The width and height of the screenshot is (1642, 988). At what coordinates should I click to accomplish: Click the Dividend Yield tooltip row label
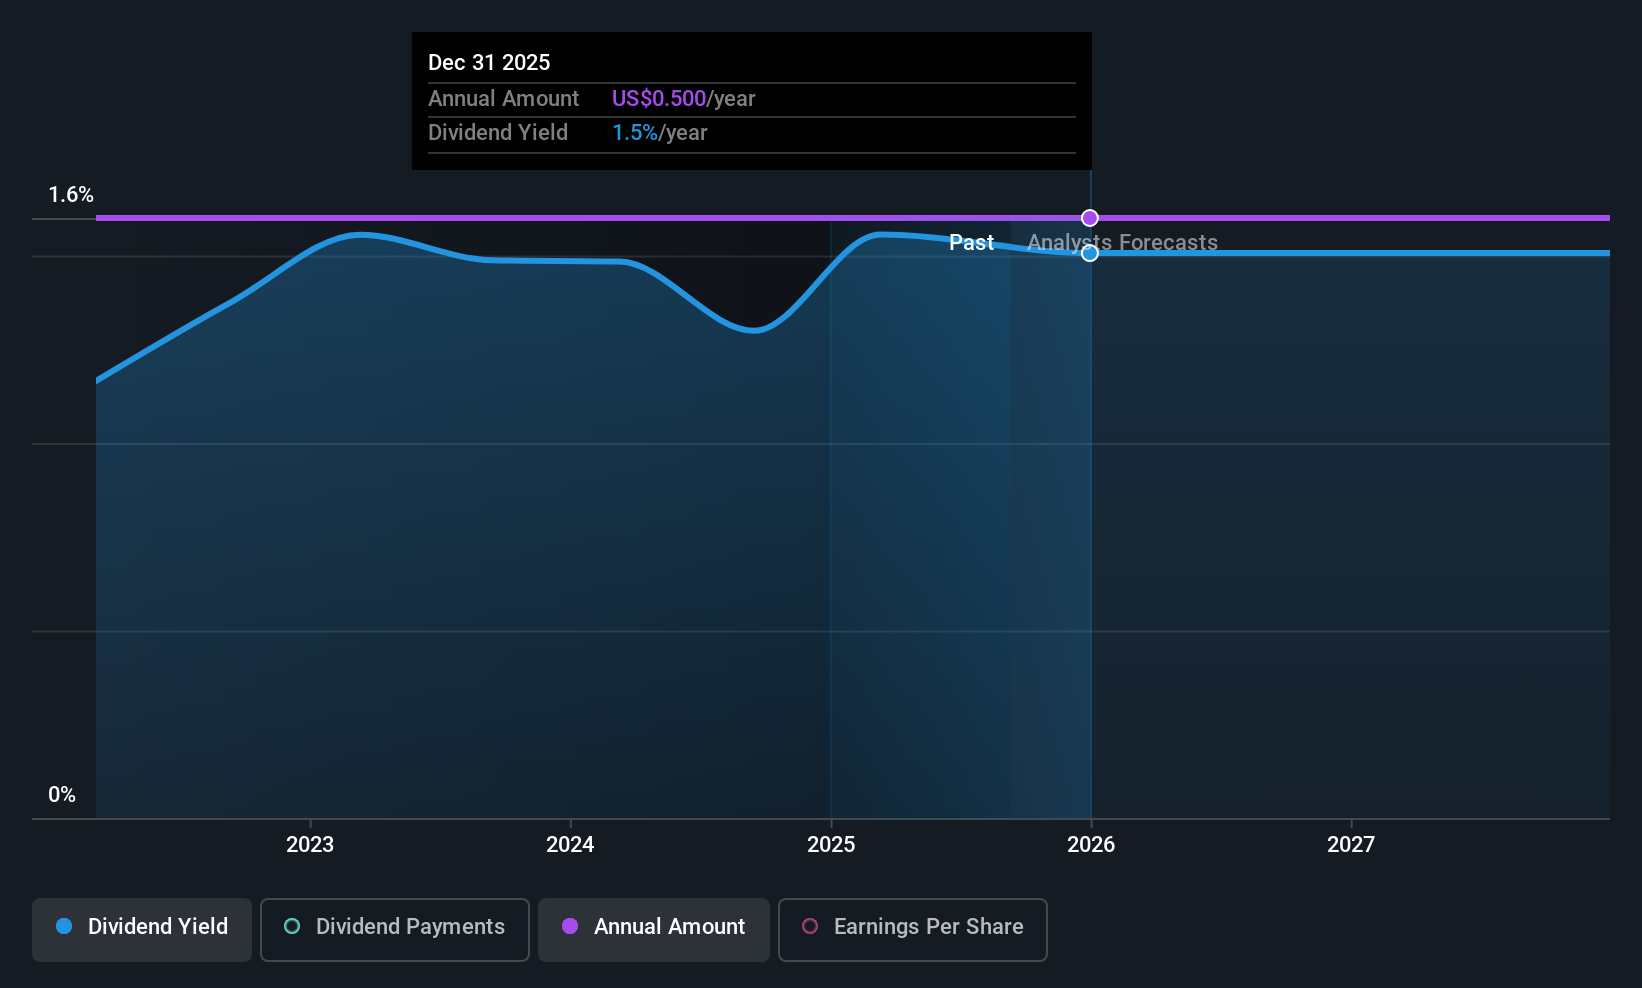(498, 133)
